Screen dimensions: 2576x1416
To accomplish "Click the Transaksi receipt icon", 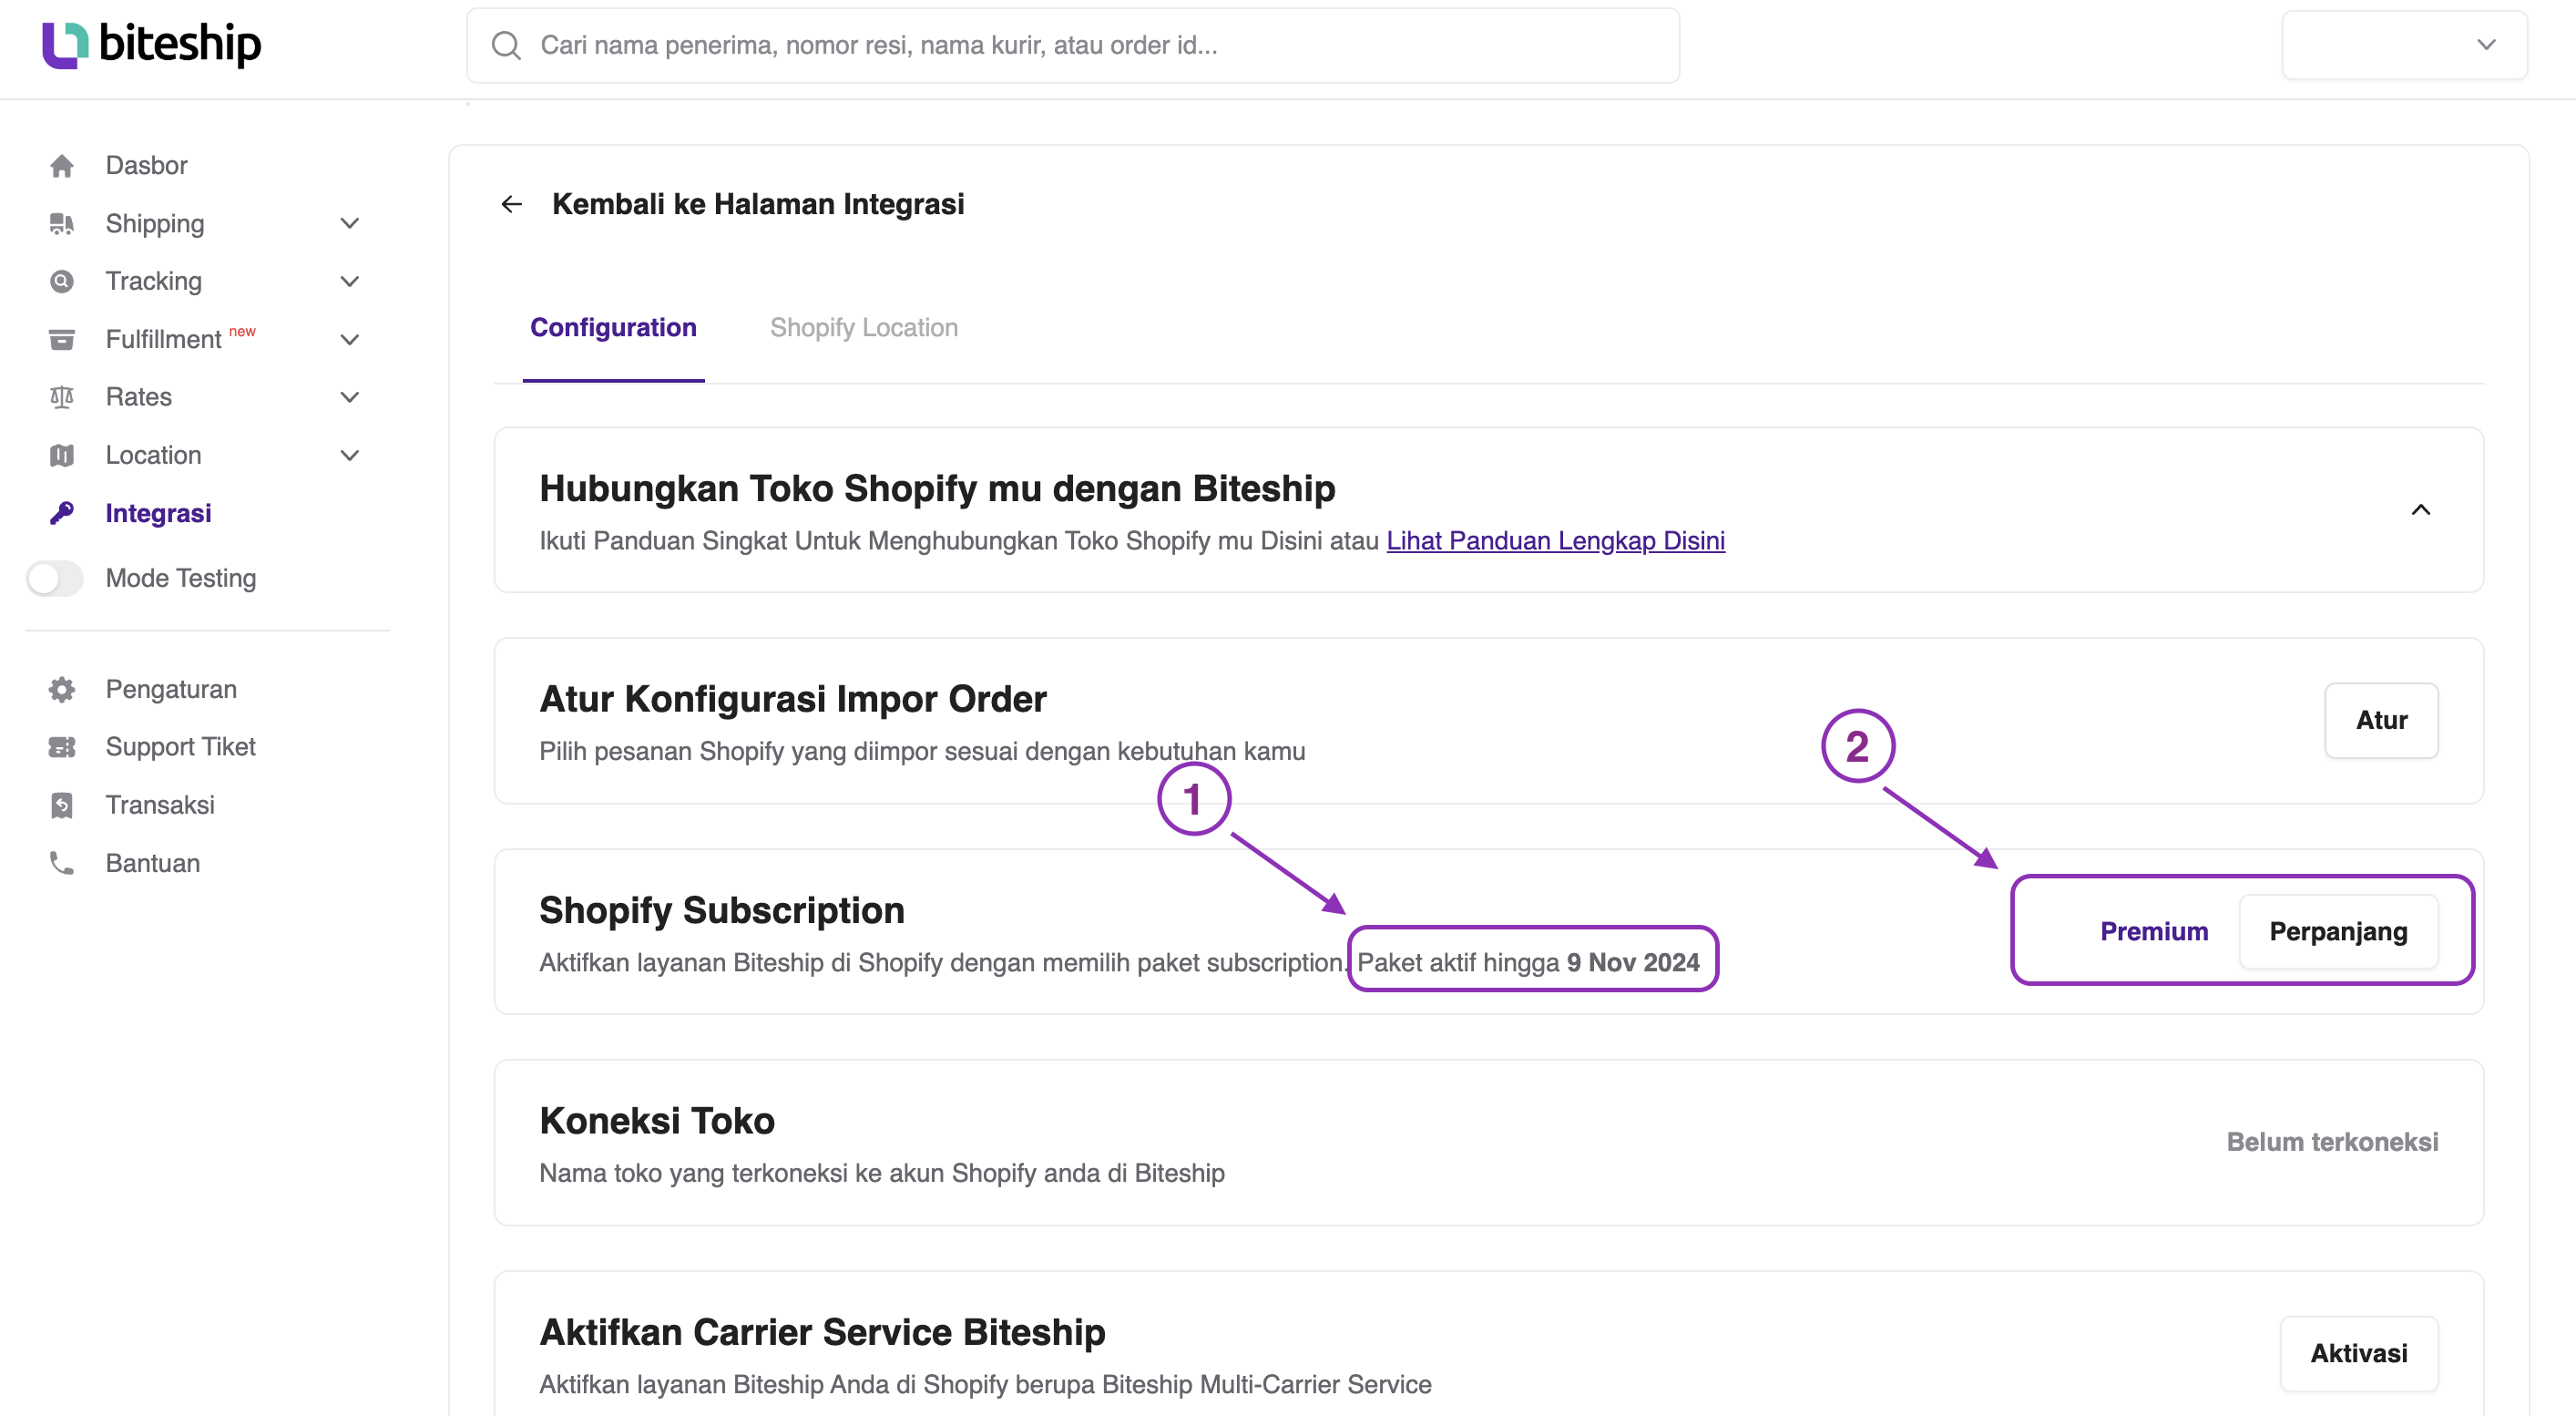I will point(62,806).
